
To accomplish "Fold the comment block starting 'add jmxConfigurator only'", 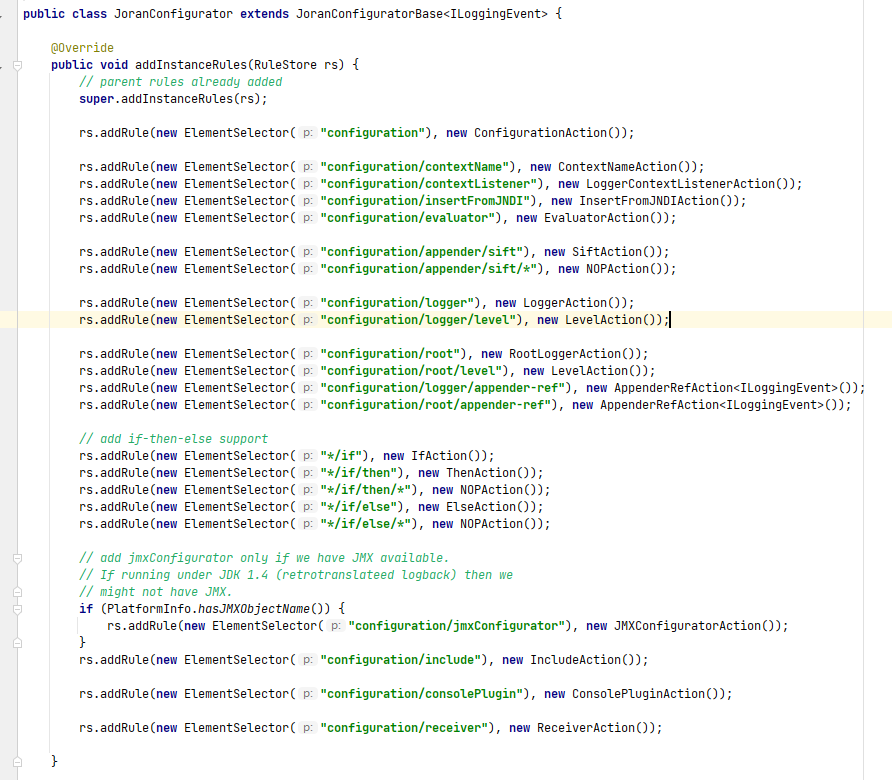I will (x=18, y=559).
